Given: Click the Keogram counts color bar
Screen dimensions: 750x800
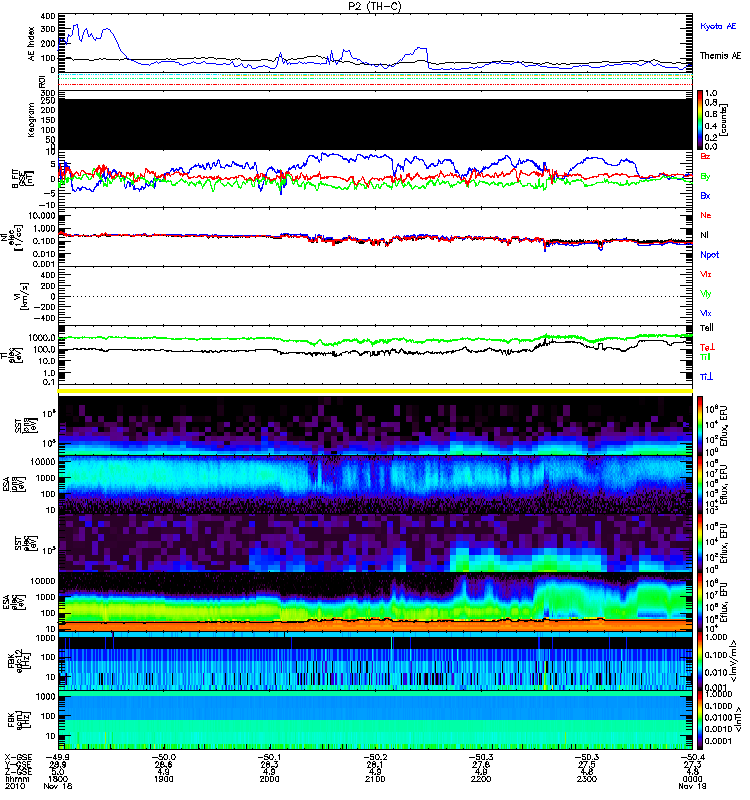Looking at the screenshot, I should coord(700,120).
